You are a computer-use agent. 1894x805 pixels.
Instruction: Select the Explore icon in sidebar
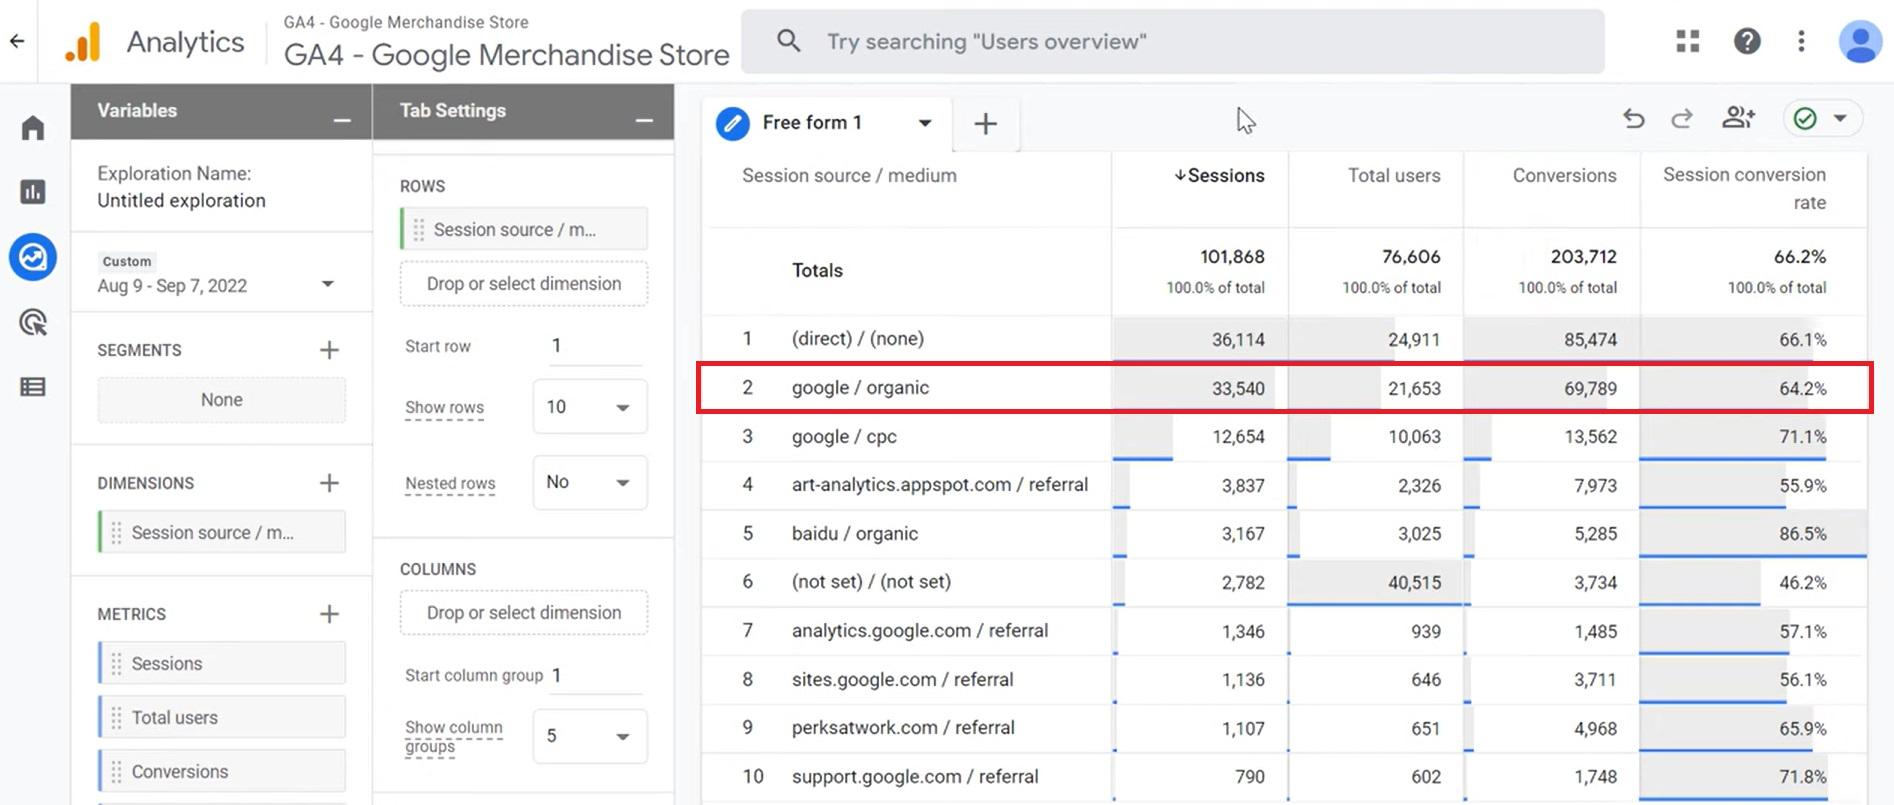click(33, 257)
